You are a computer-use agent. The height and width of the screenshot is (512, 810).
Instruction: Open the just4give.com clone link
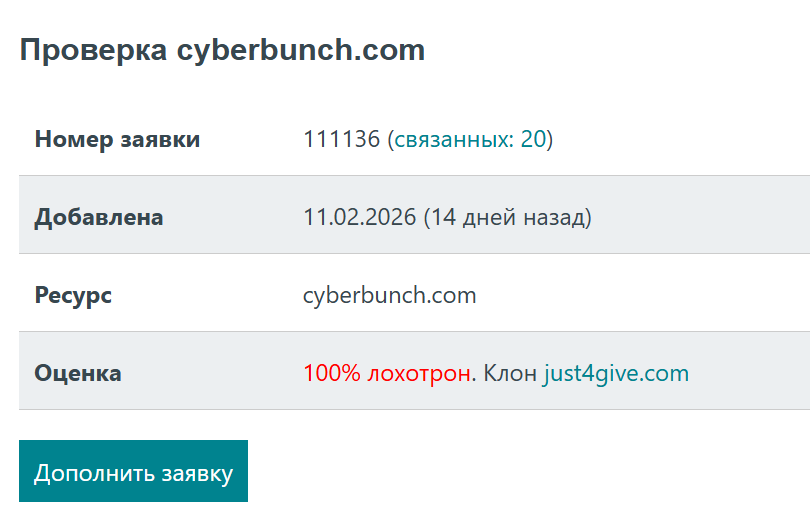(x=616, y=374)
